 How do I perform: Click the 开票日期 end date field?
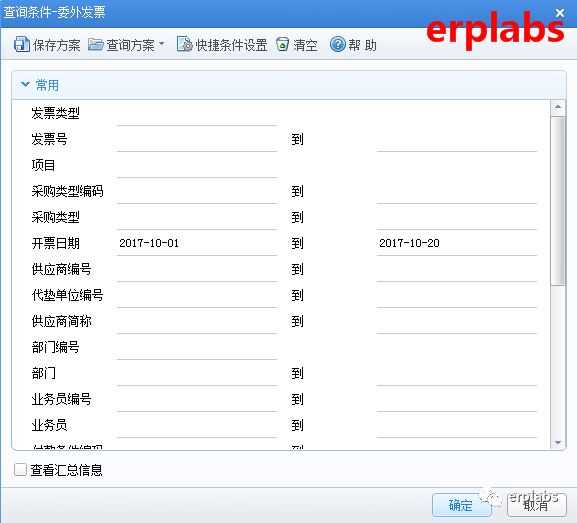(x=457, y=243)
